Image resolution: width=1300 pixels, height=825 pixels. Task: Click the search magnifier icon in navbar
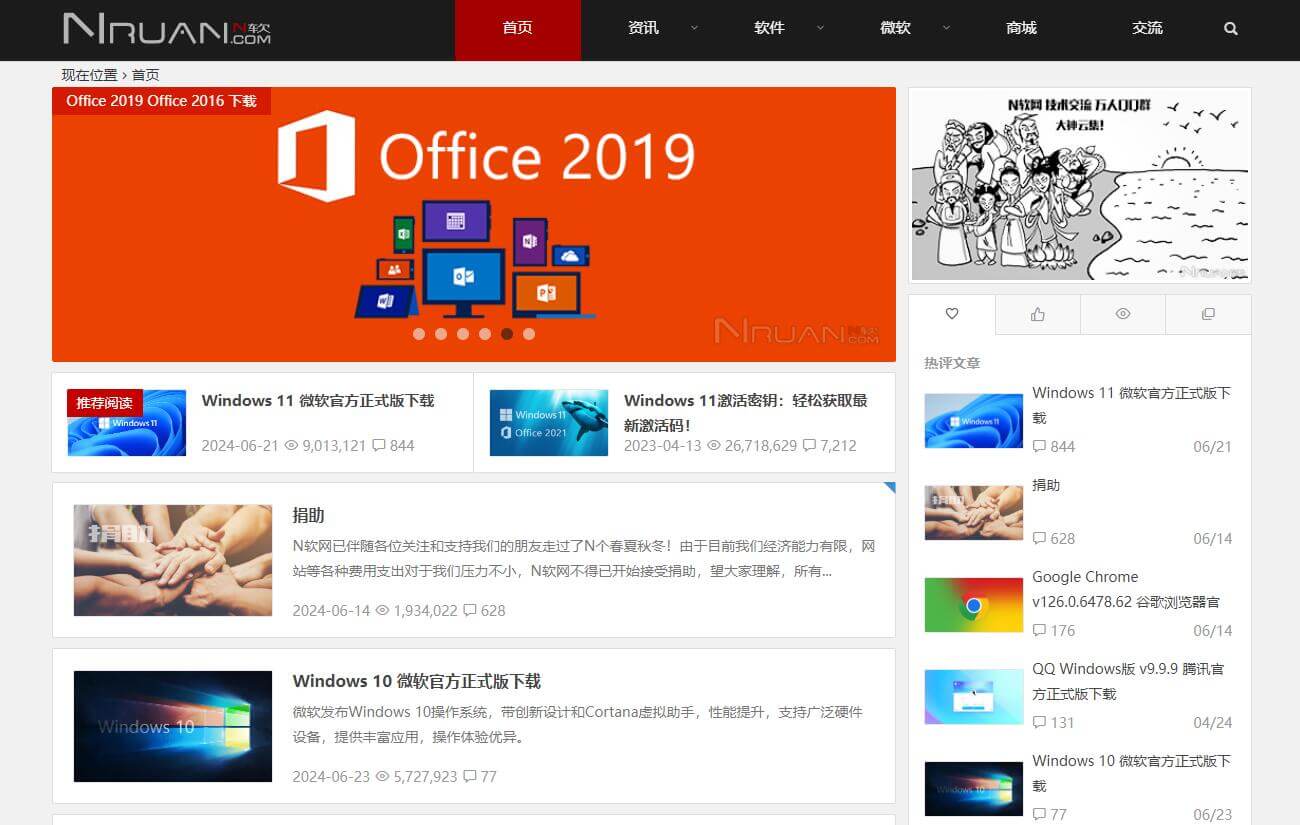[x=1231, y=29]
